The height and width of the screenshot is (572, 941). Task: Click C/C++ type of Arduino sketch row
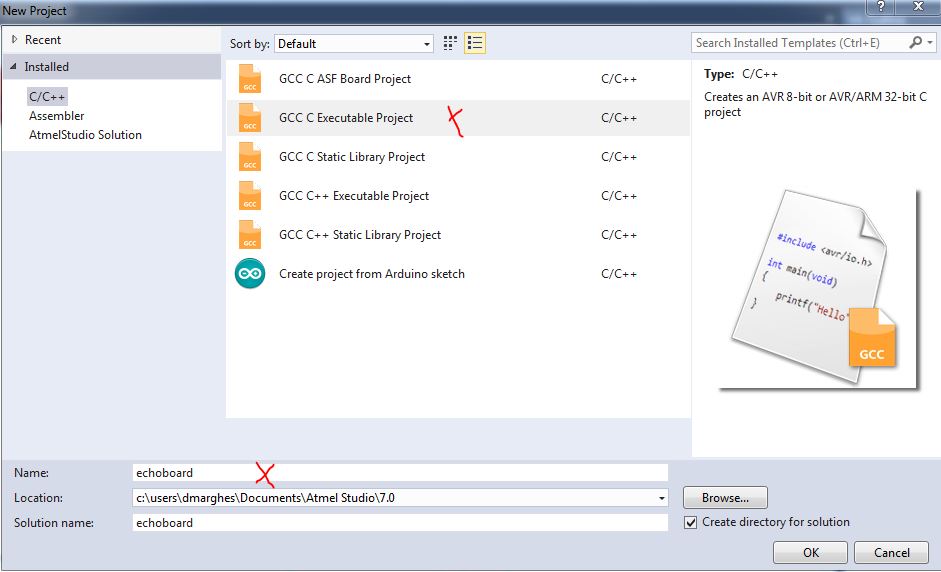(619, 274)
